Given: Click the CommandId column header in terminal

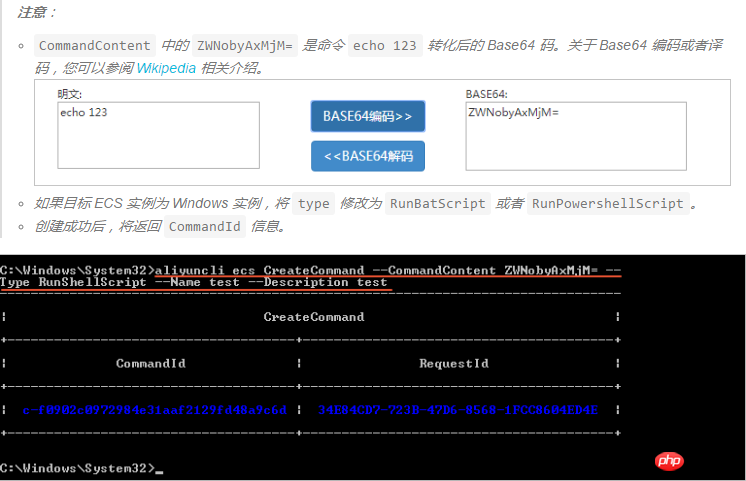Looking at the screenshot, I should (151, 363).
